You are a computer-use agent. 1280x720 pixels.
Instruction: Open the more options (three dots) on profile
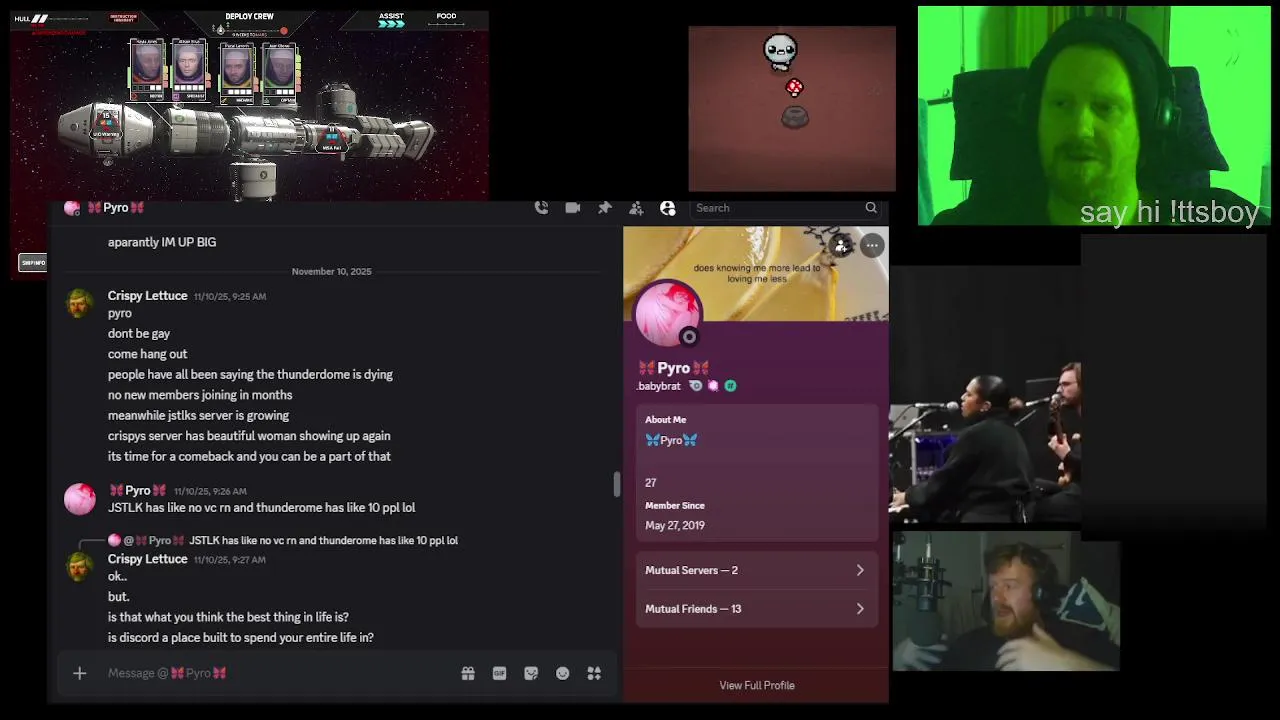[x=872, y=245]
